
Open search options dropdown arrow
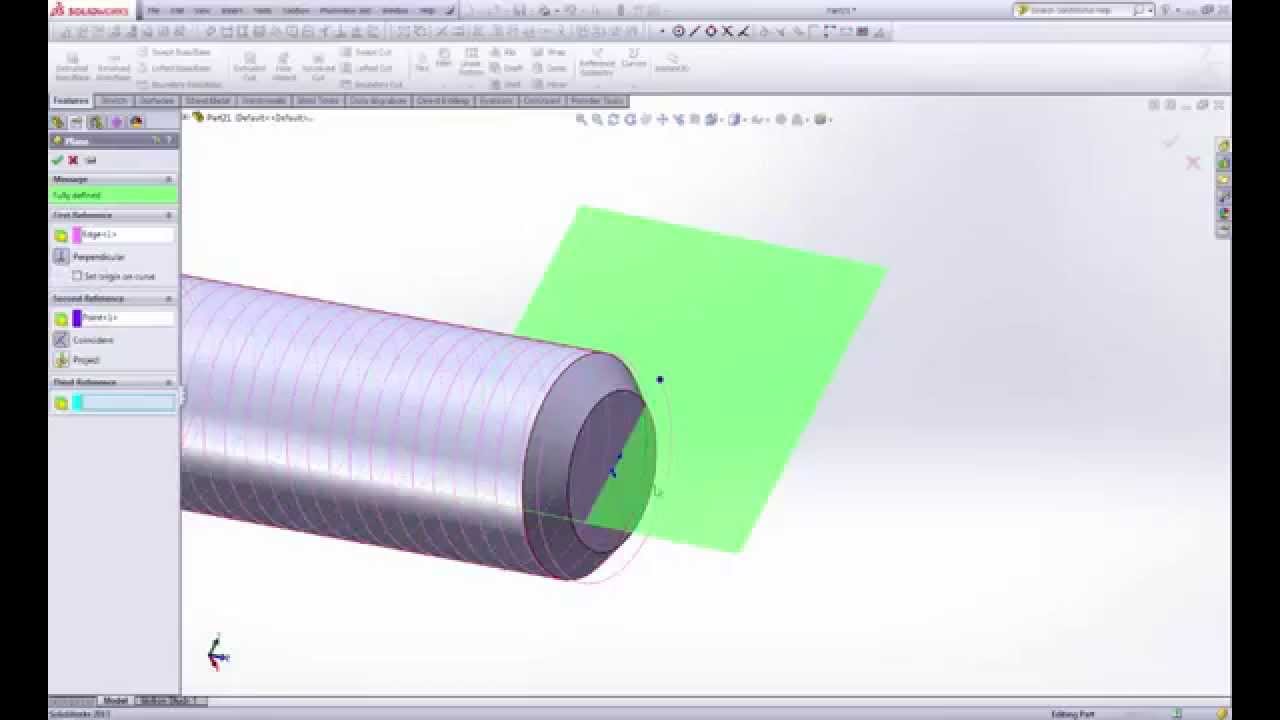1151,10
